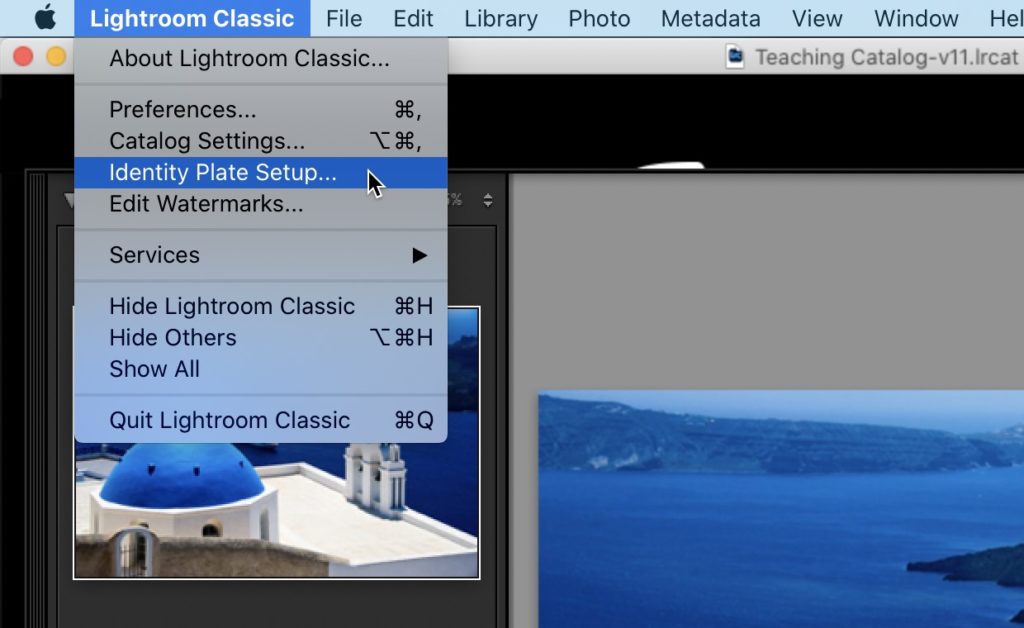This screenshot has height=628, width=1024.
Task: Quit Lightroom Classic from the menu
Action: click(x=261, y=420)
